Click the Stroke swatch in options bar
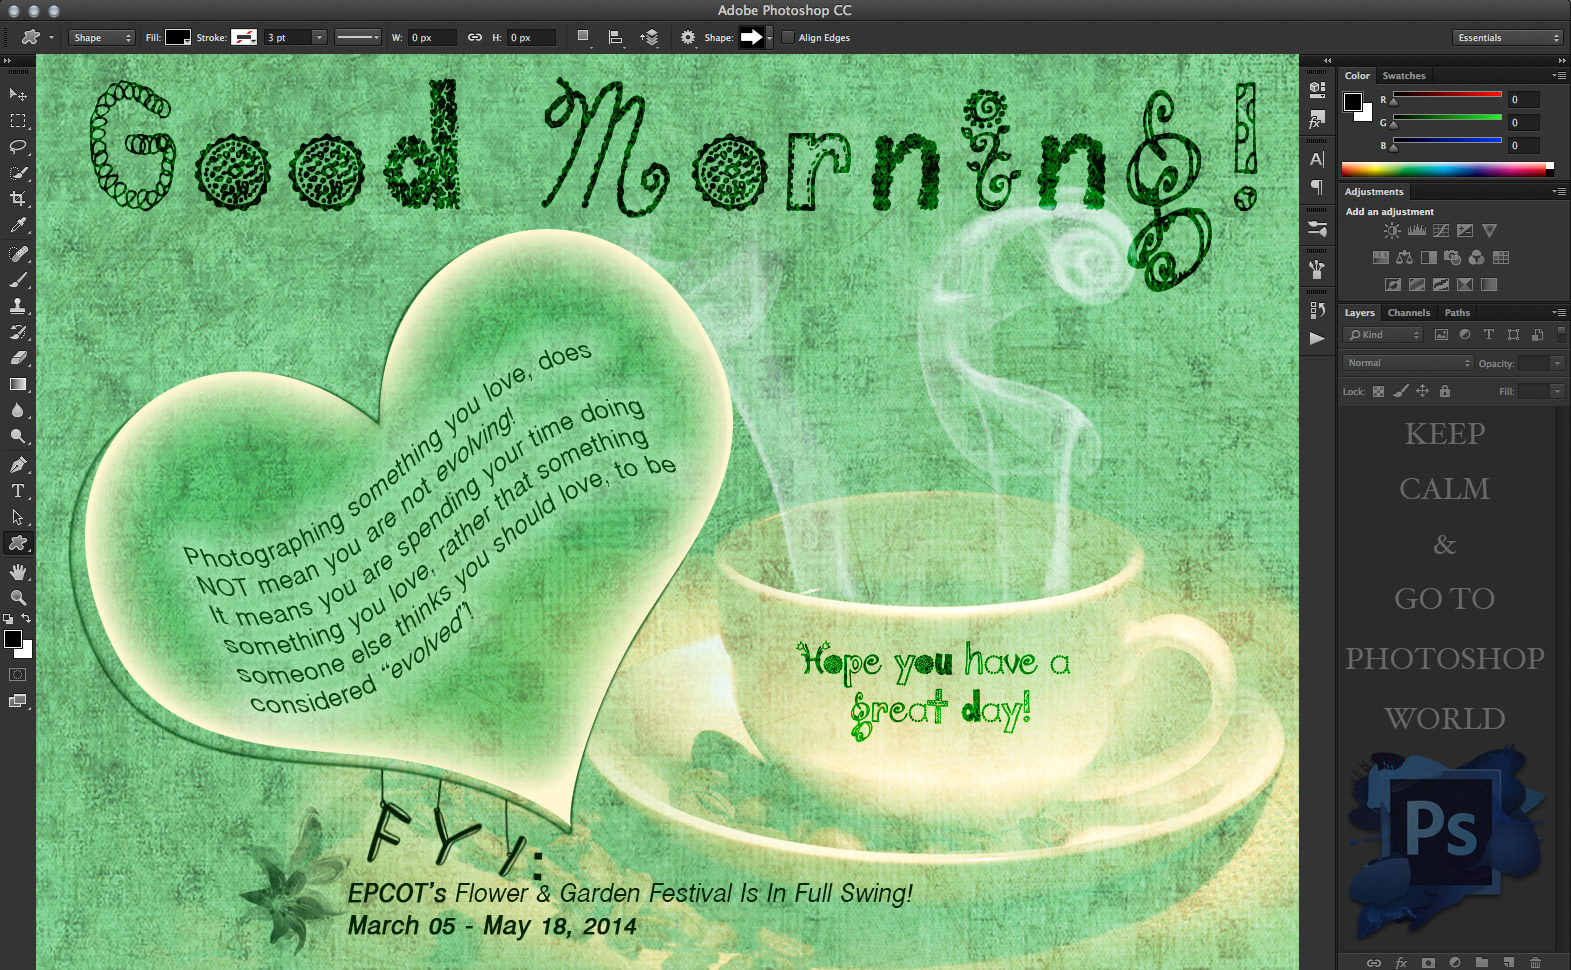This screenshot has height=970, width=1571. coord(244,37)
